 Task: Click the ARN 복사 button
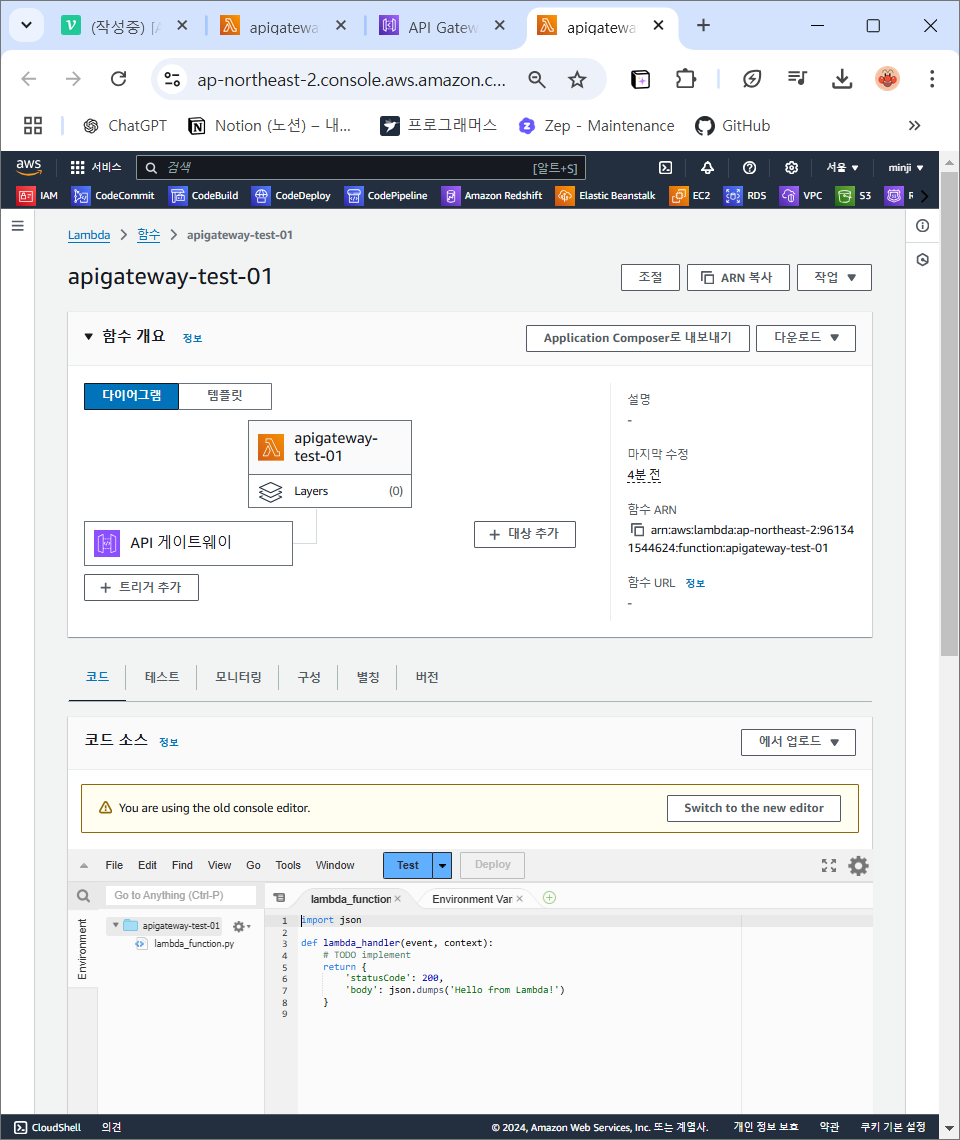(x=737, y=277)
